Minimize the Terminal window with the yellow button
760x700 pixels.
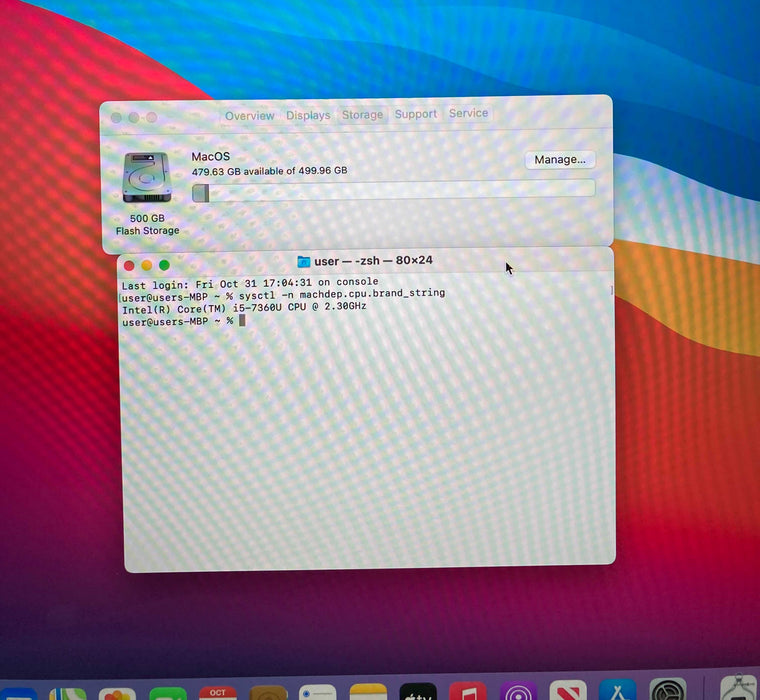[x=146, y=265]
